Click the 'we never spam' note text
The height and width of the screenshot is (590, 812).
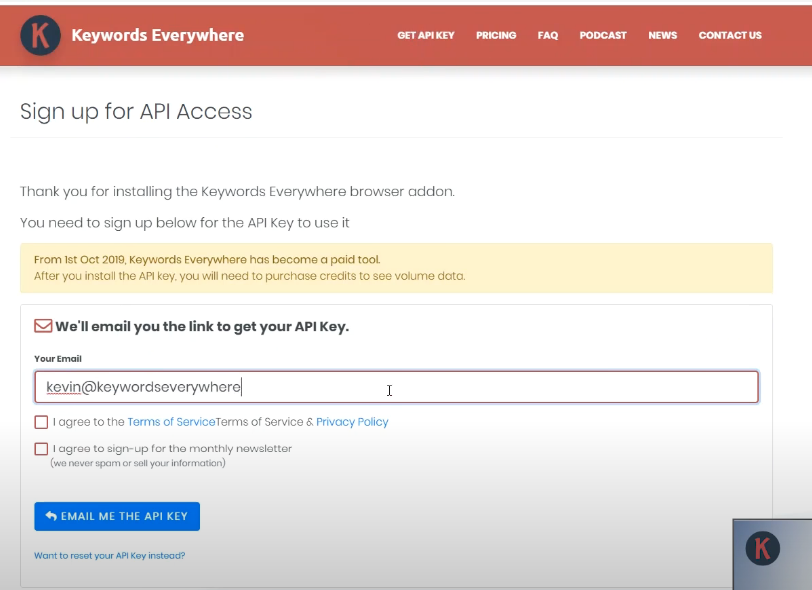pyautogui.click(x=138, y=463)
